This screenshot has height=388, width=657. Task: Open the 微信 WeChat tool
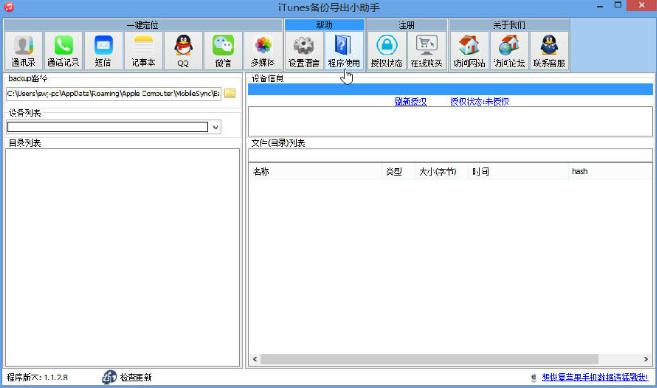coord(223,51)
